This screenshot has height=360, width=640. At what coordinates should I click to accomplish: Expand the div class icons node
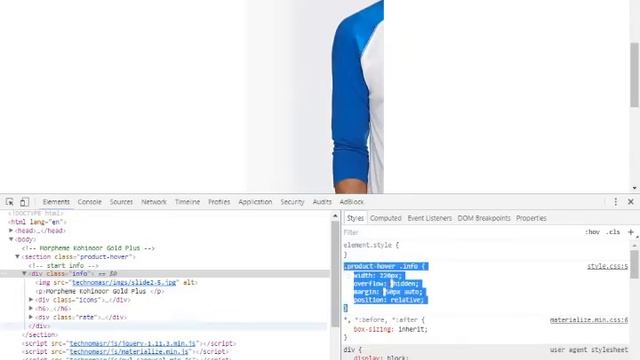click(31, 300)
